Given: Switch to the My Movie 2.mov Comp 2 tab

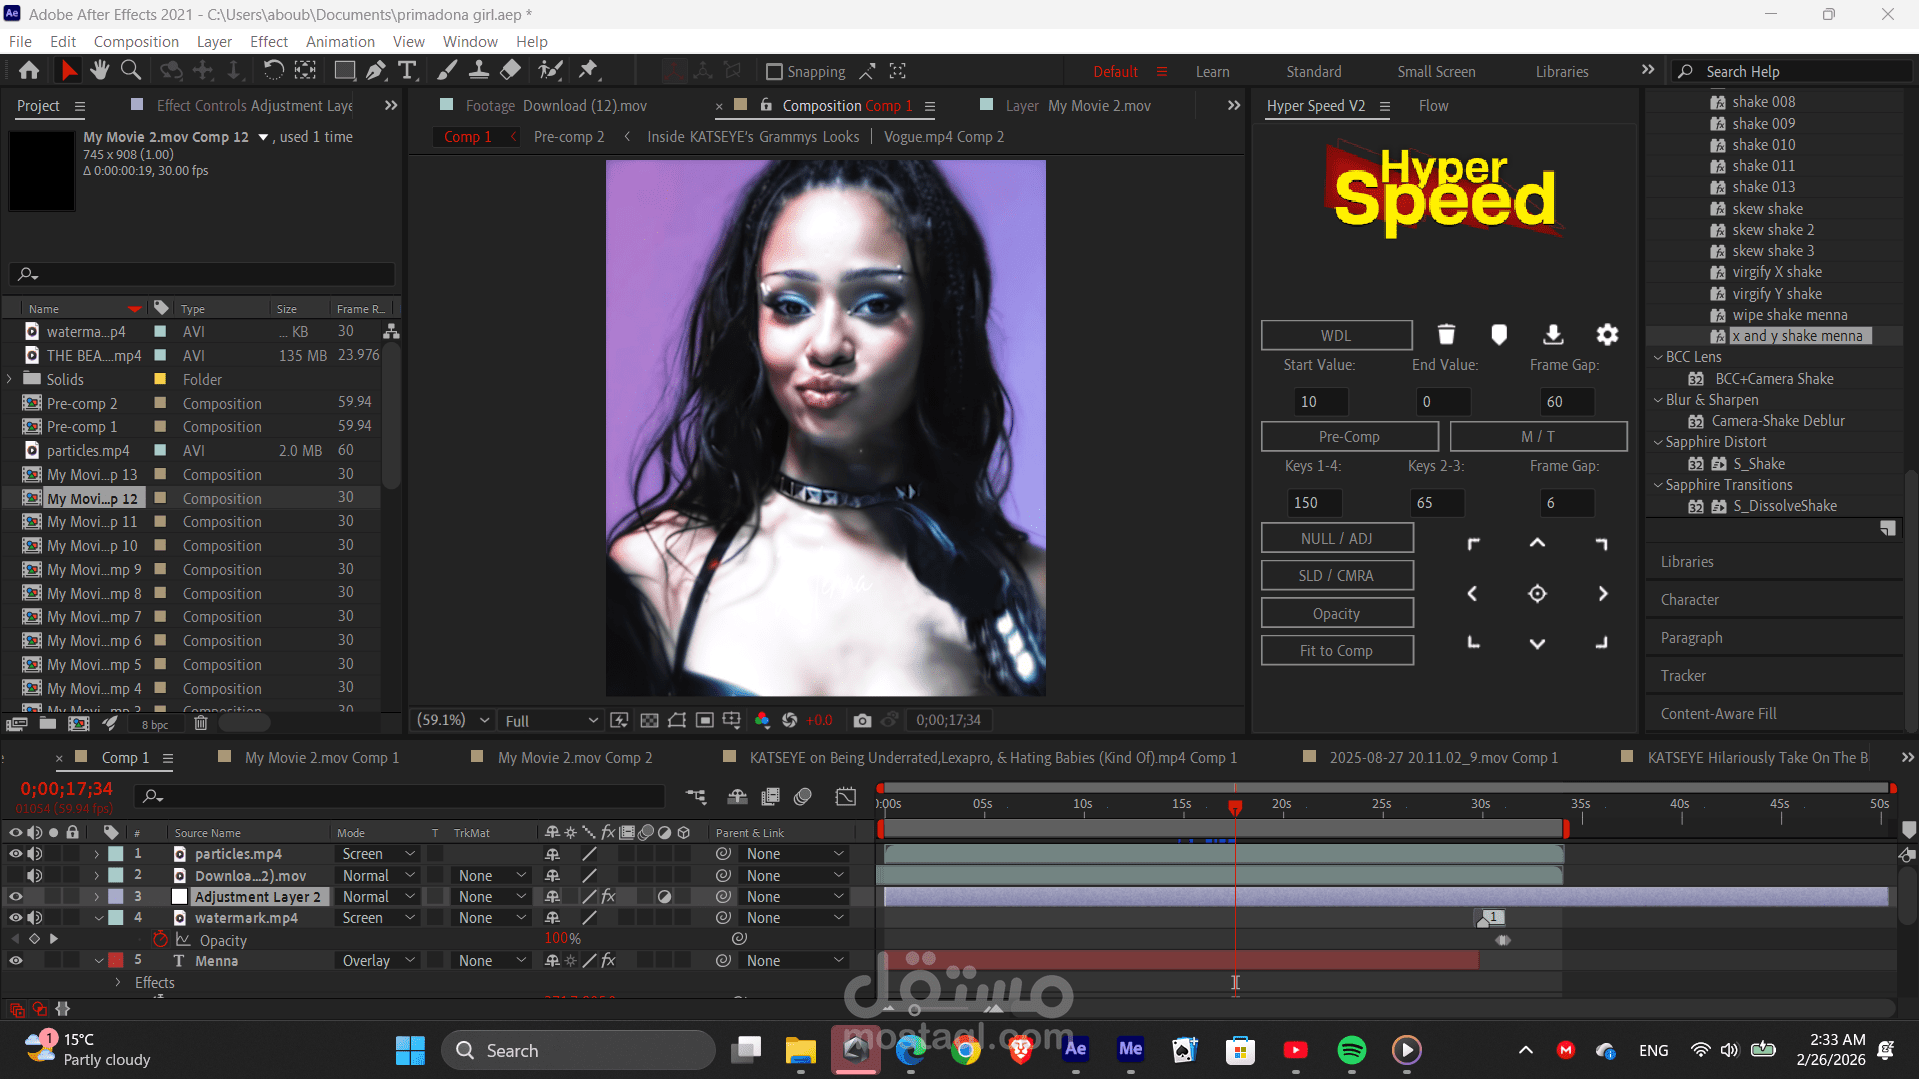Looking at the screenshot, I should tap(575, 757).
